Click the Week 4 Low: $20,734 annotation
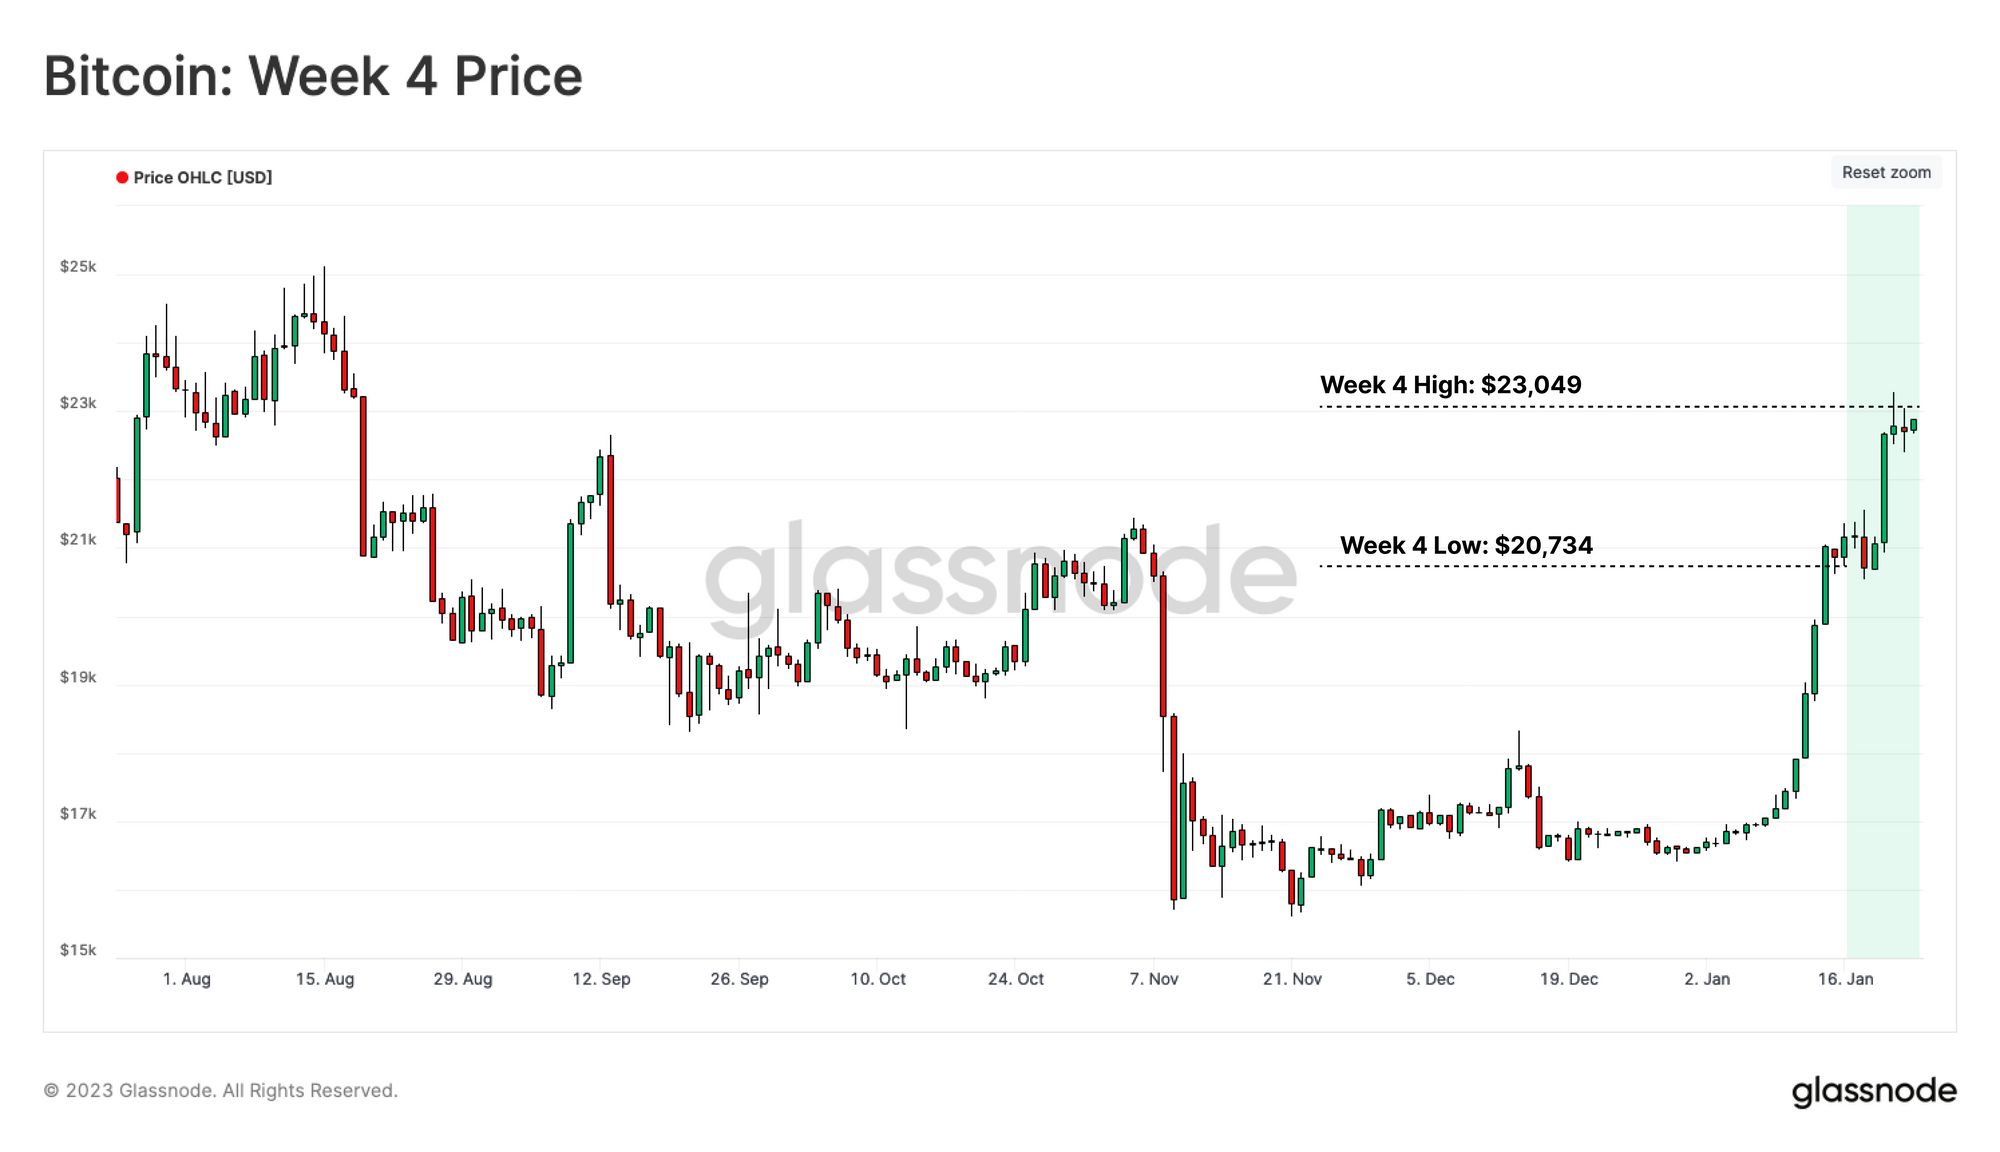Image resolution: width=2000 pixels, height=1152 pixels. coord(1466,545)
